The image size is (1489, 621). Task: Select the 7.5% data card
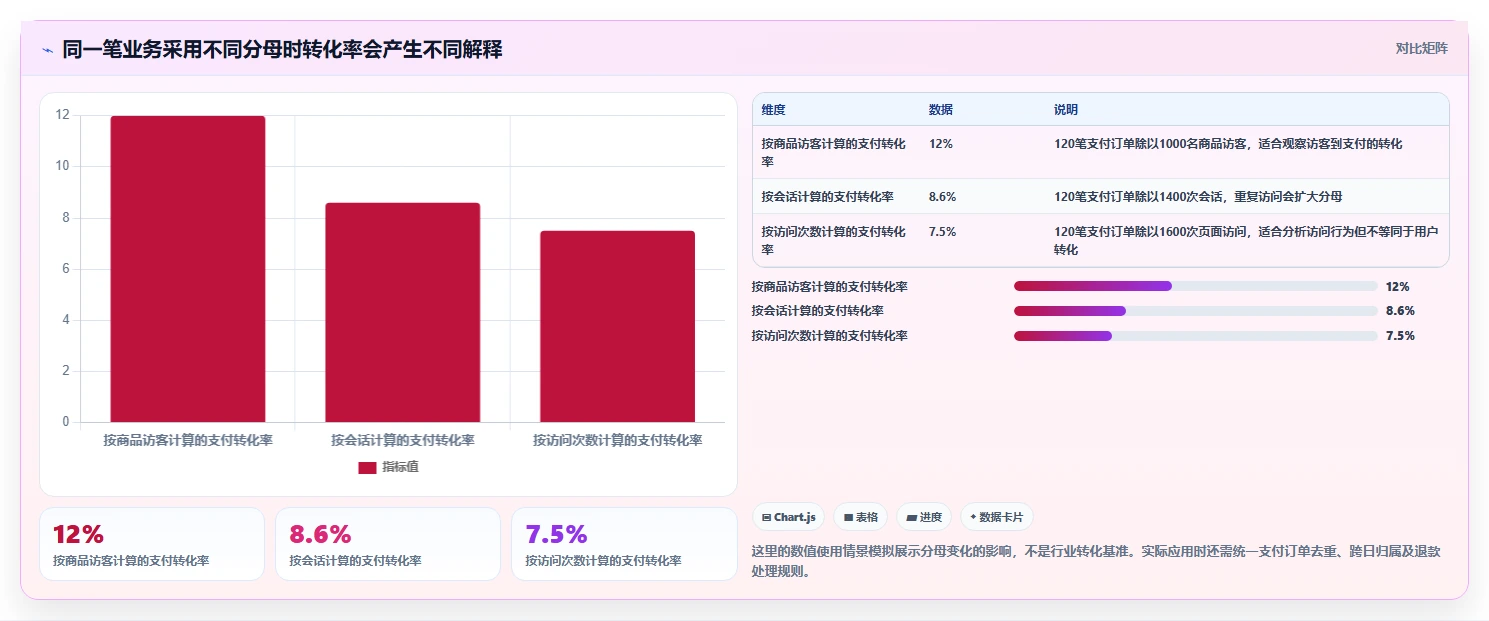click(x=624, y=544)
